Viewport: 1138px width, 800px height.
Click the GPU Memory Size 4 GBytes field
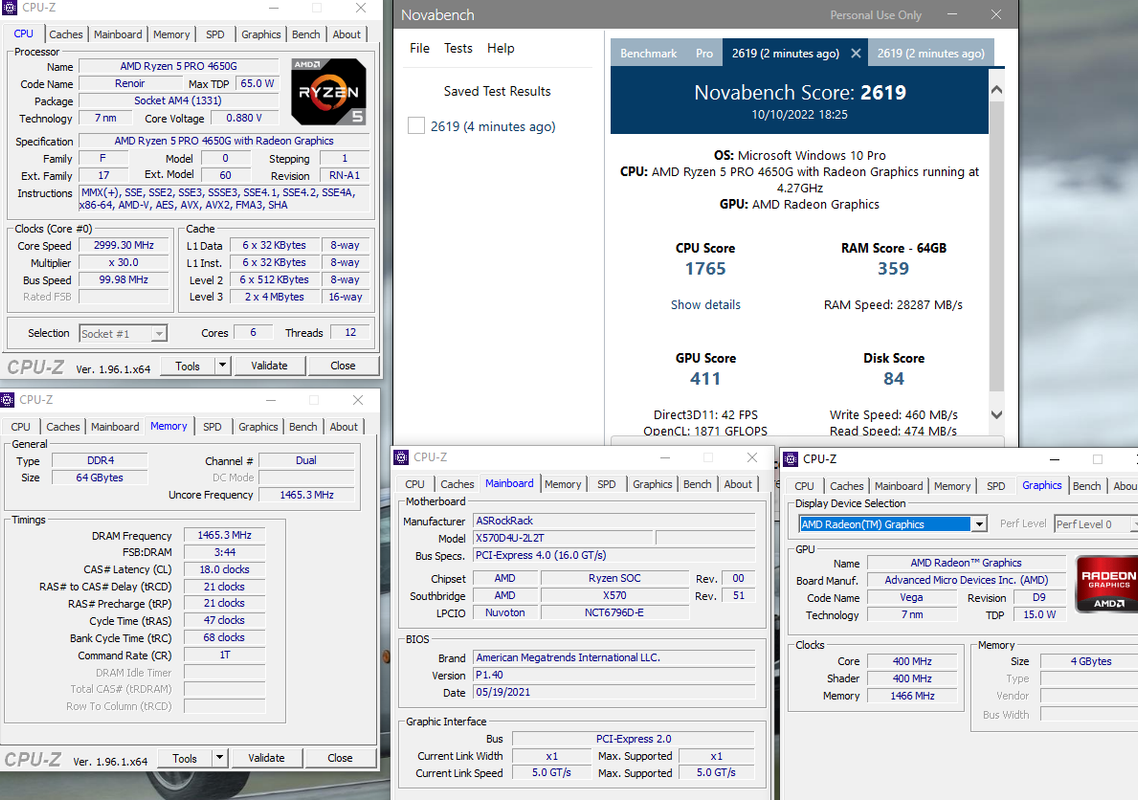pos(1089,661)
